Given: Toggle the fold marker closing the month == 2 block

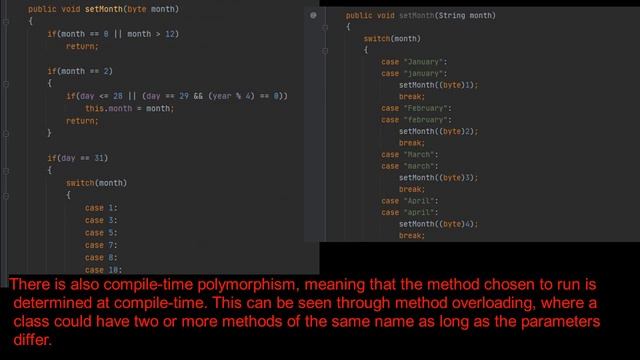Looking at the screenshot, I should click(6, 133).
